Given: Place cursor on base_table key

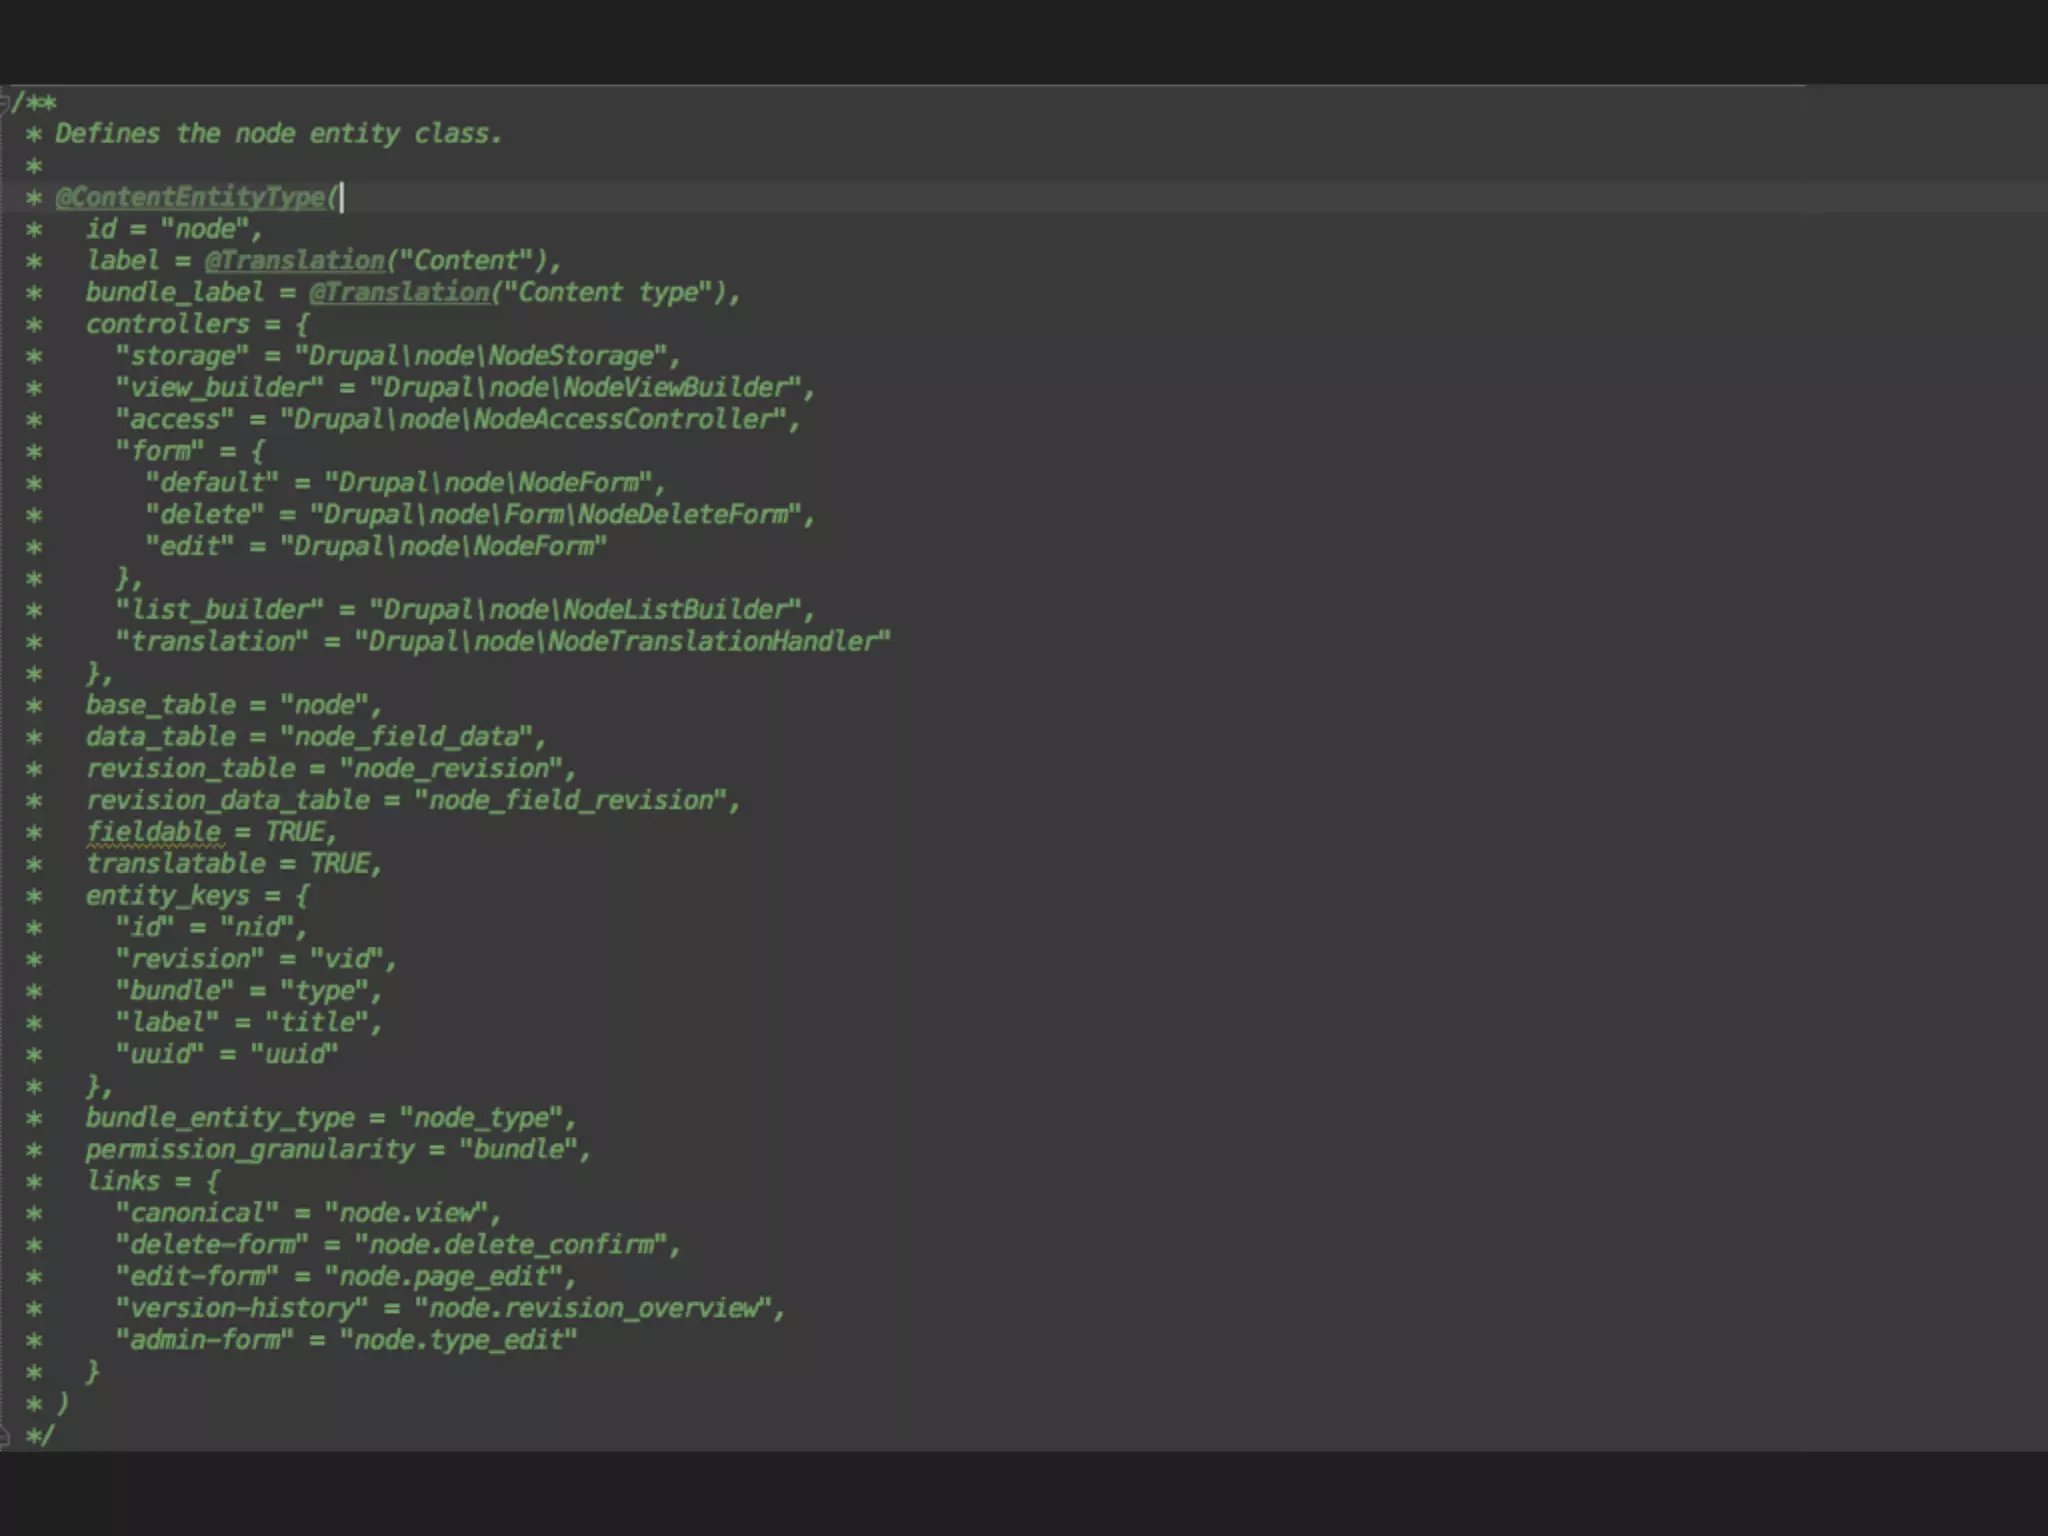Looking at the screenshot, I should pos(160,705).
